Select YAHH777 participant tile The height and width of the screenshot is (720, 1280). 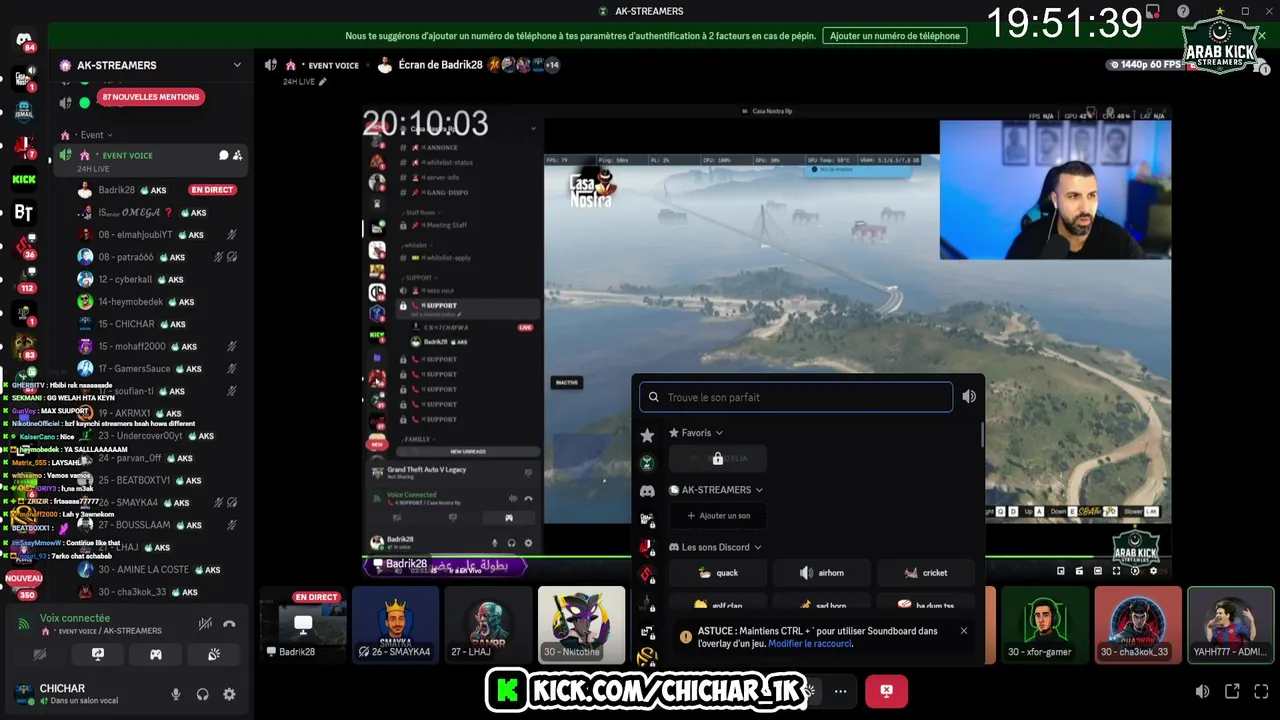(1231, 625)
